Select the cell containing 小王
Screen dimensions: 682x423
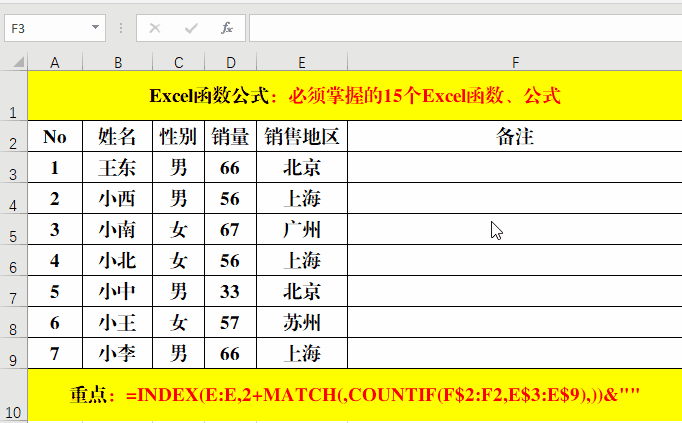117,322
